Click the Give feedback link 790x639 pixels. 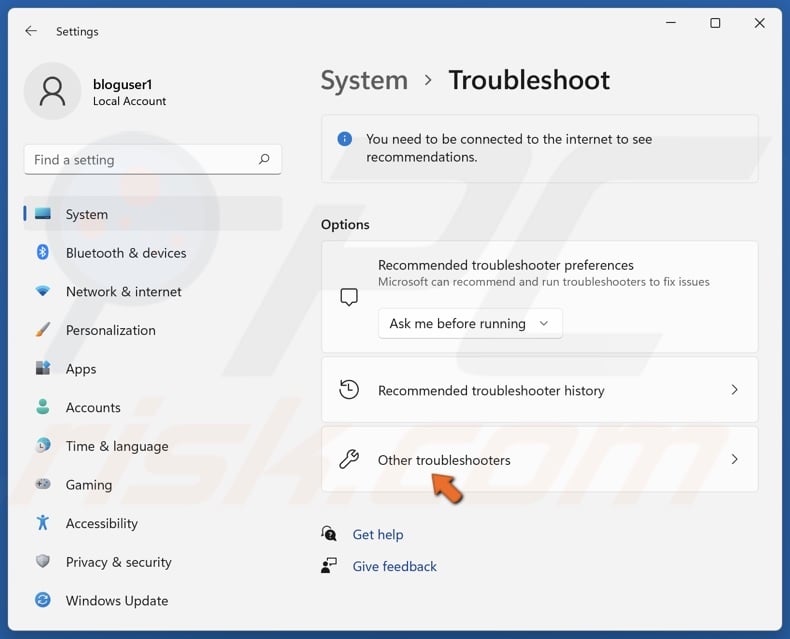tap(394, 566)
